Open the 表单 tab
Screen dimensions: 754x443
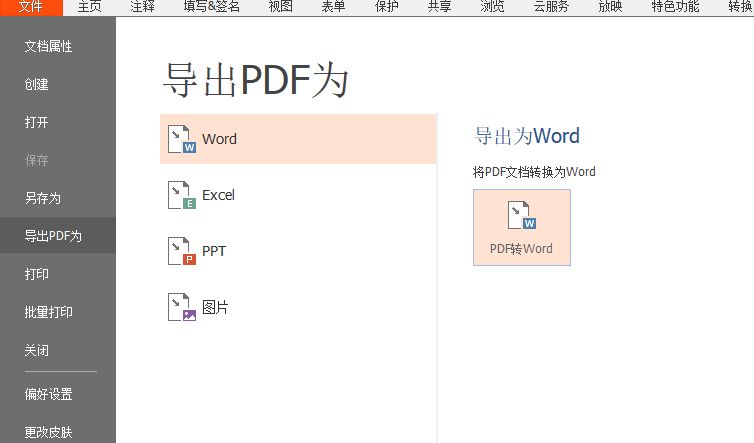[x=333, y=7]
